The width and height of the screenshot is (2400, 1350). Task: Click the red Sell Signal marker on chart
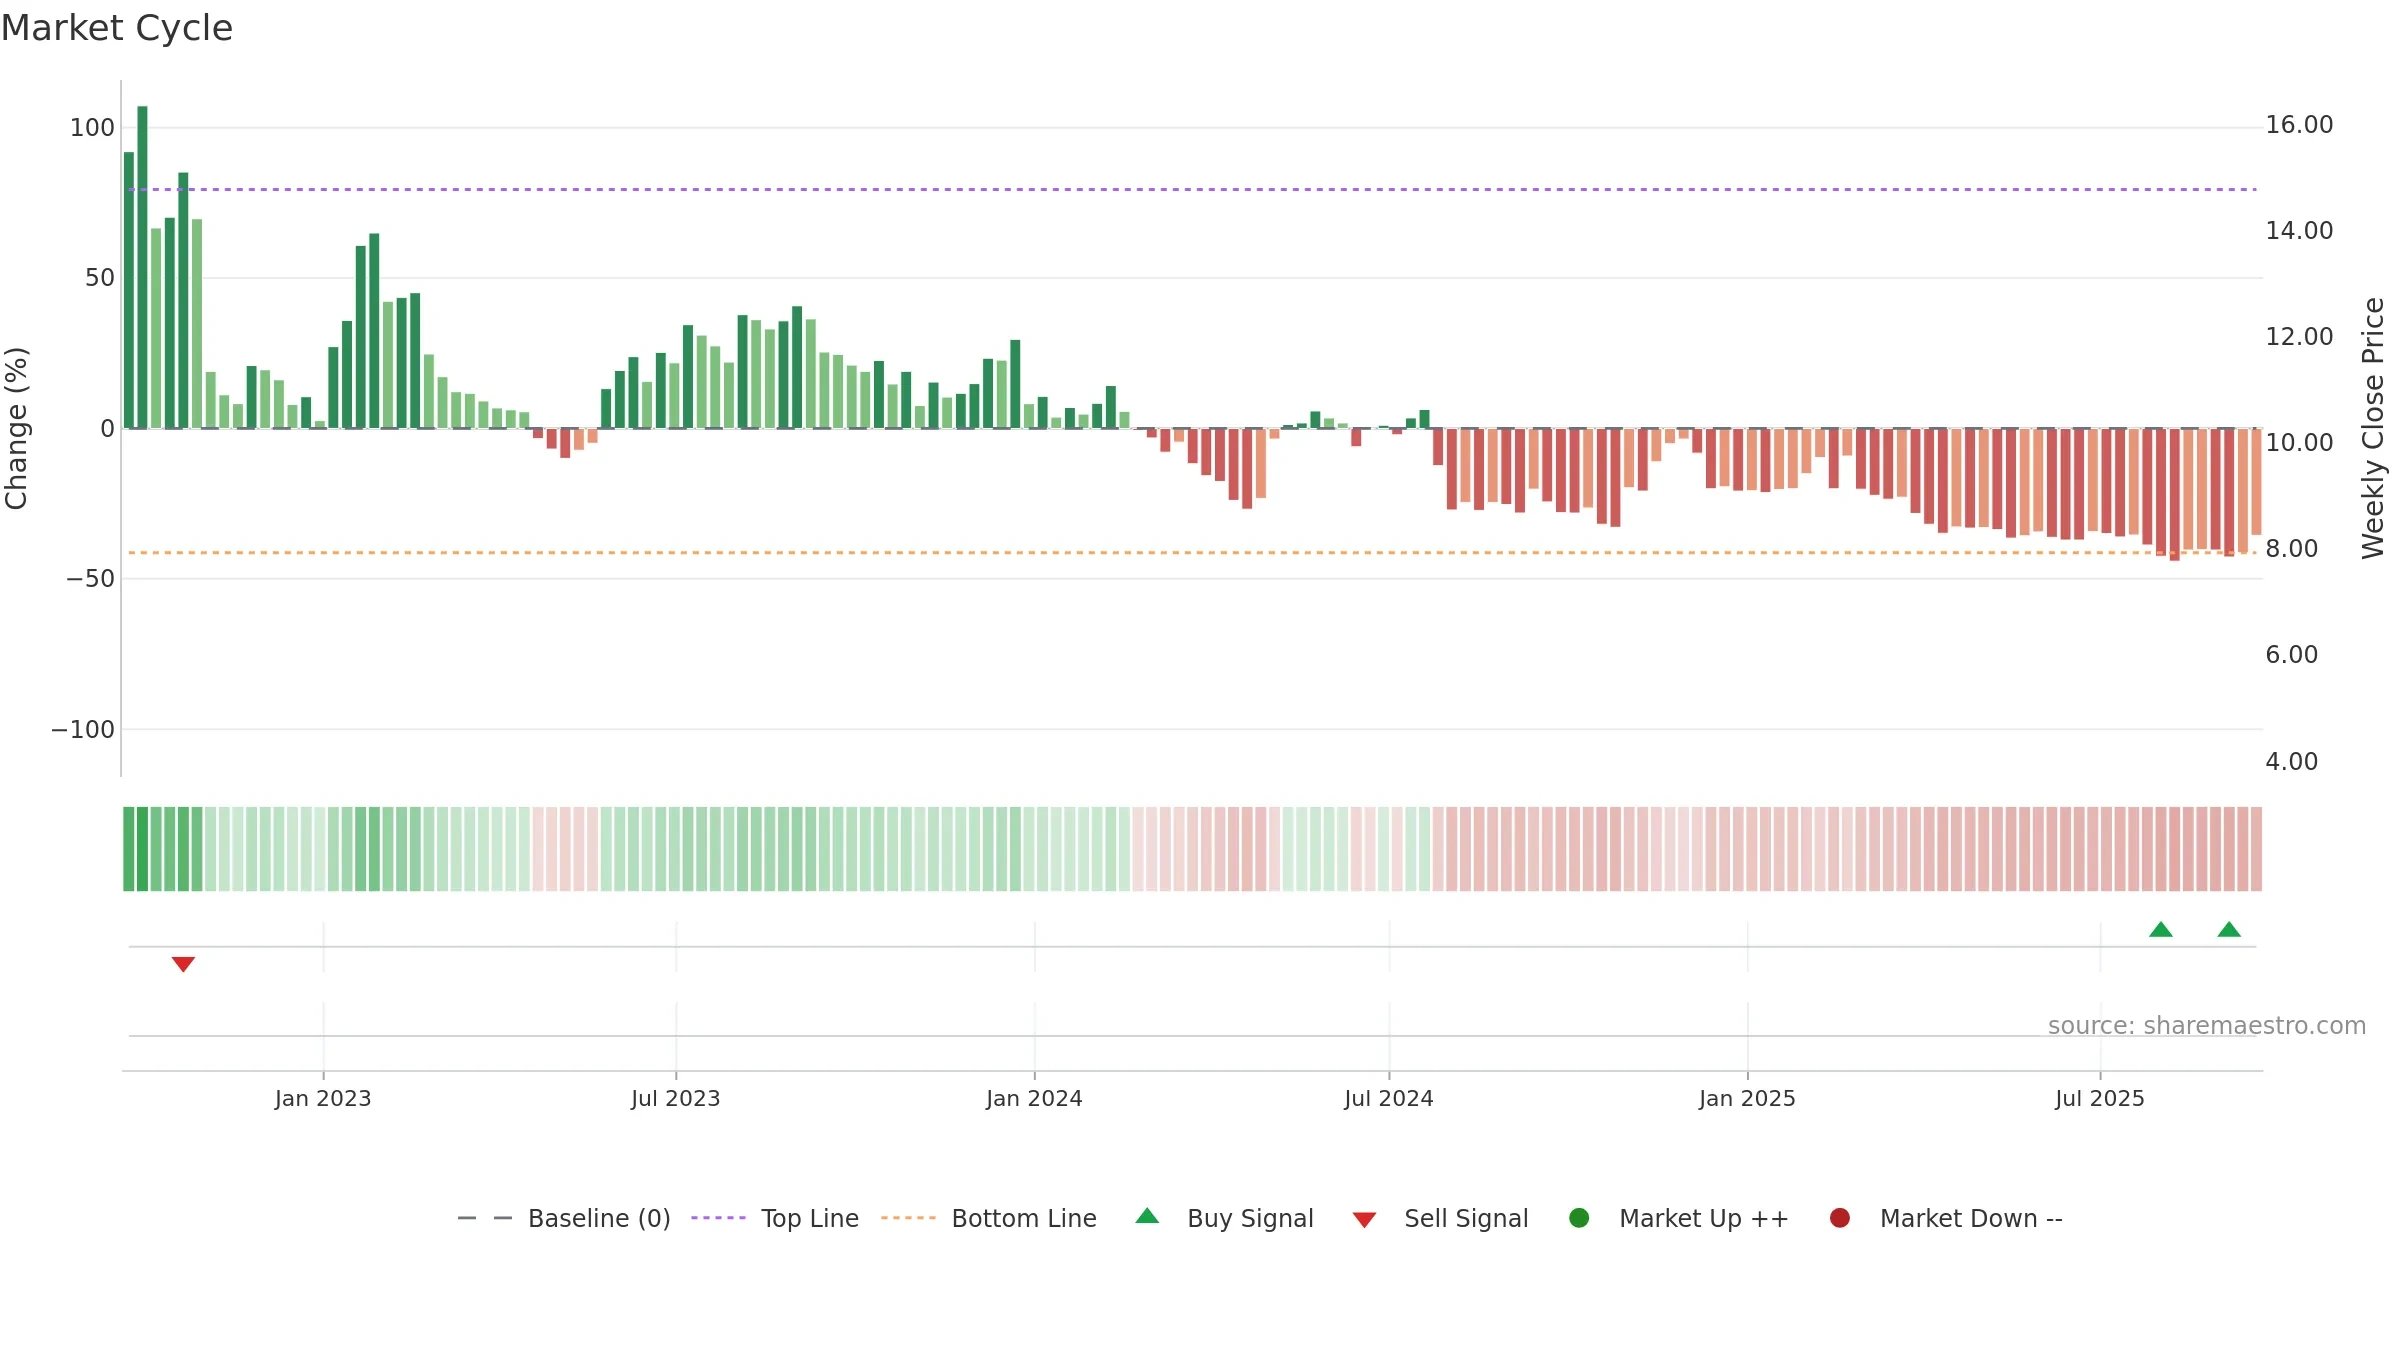point(183,964)
